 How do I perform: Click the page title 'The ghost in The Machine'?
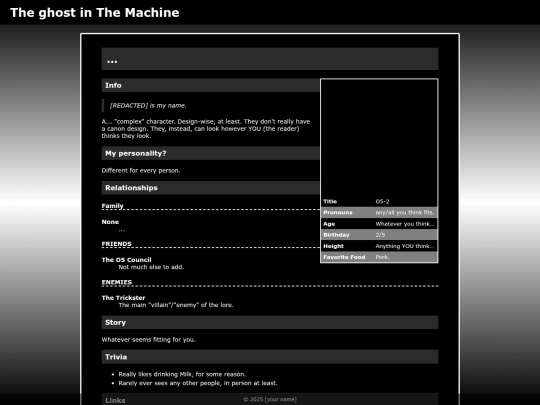pos(95,13)
